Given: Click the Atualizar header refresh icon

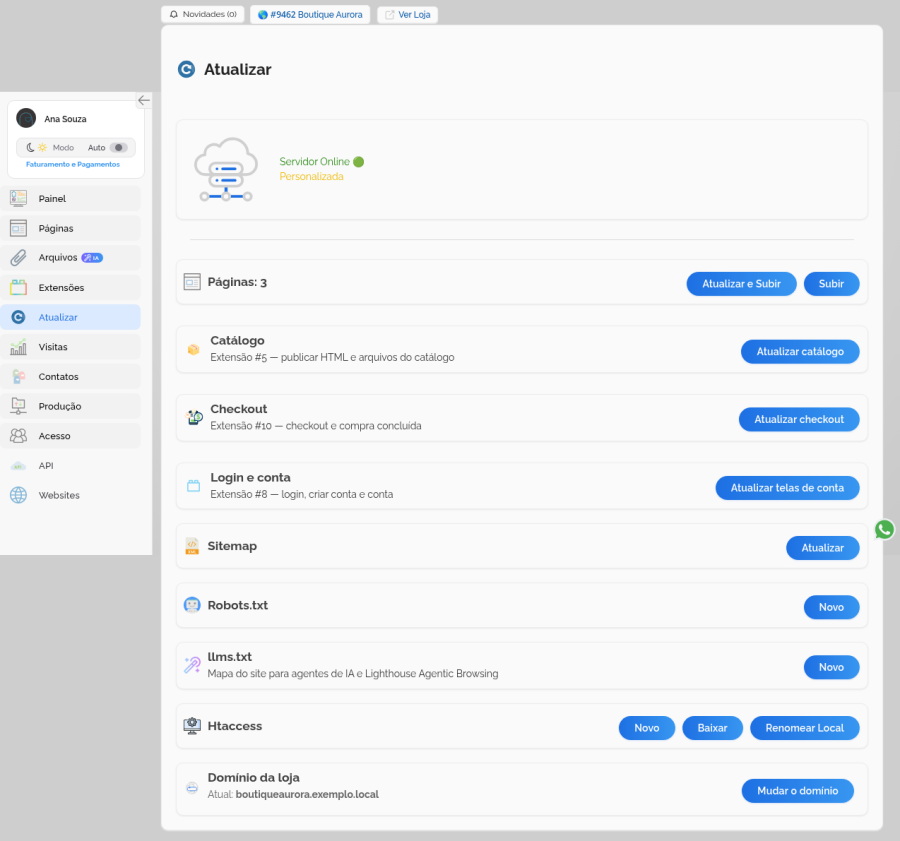Looking at the screenshot, I should pyautogui.click(x=186, y=69).
